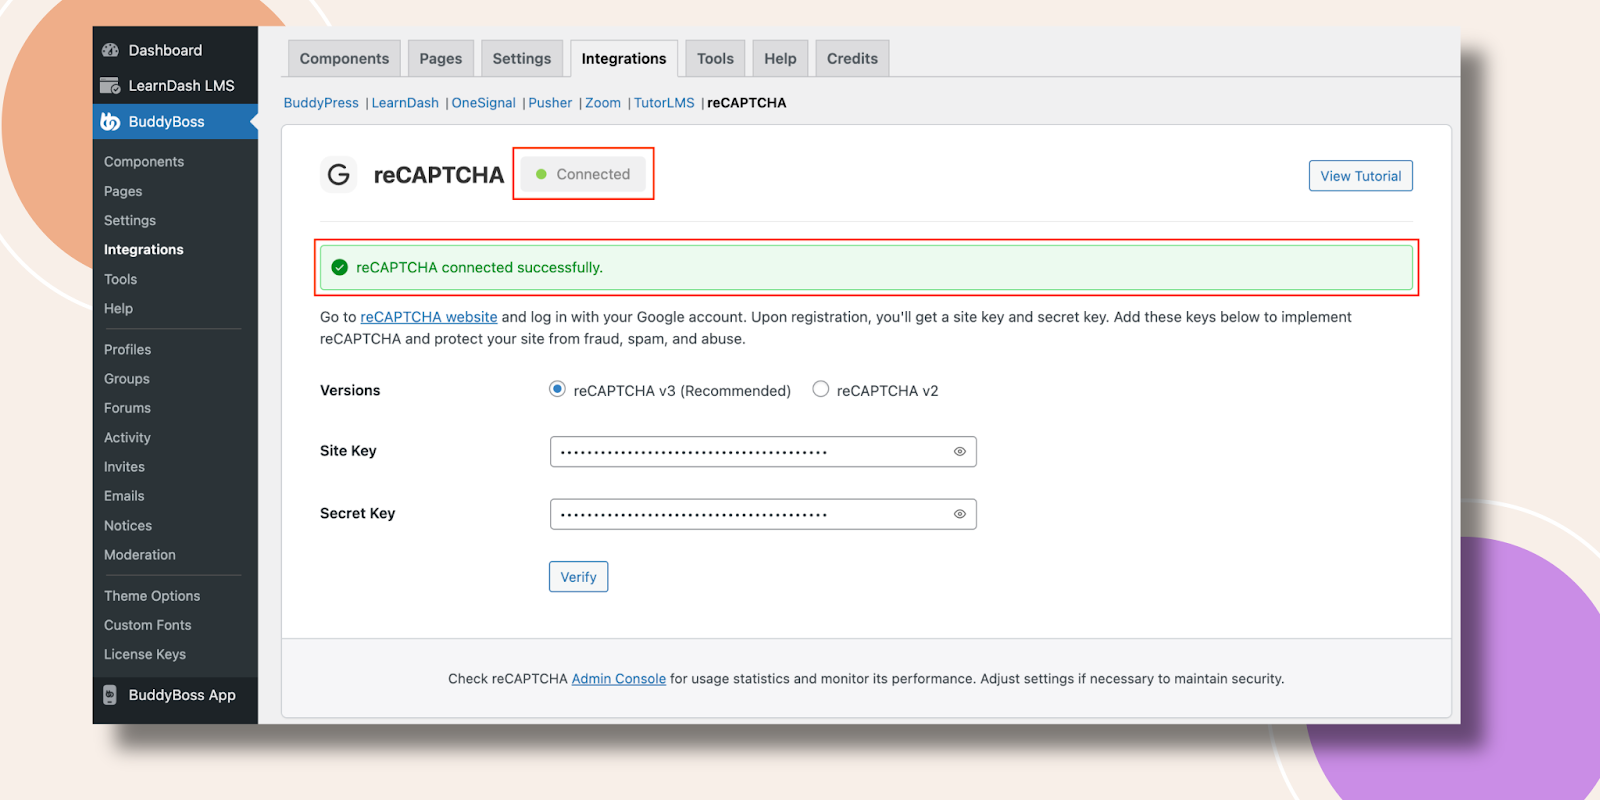1600x800 pixels.
Task: Click the Dashboard gauge icon in sidebar
Action: pyautogui.click(x=110, y=50)
